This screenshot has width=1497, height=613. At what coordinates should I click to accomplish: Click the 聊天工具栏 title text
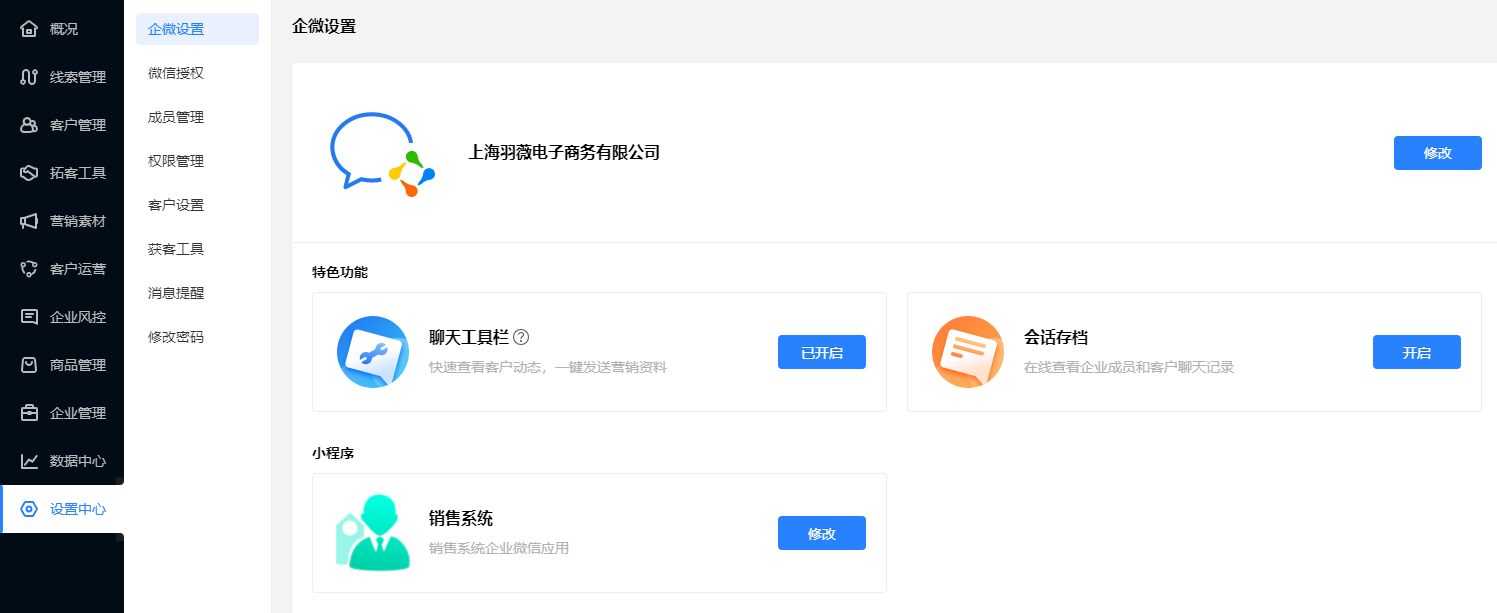468,338
